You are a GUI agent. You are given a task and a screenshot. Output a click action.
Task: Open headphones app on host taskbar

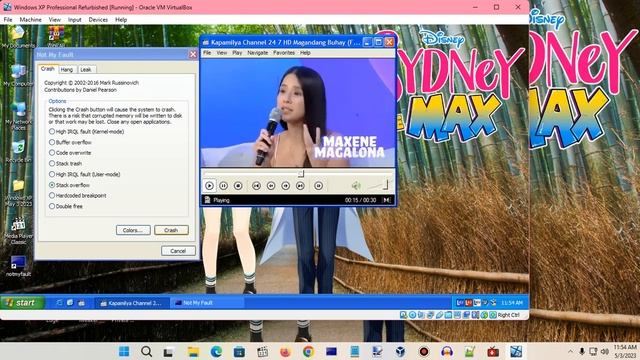[447, 351]
